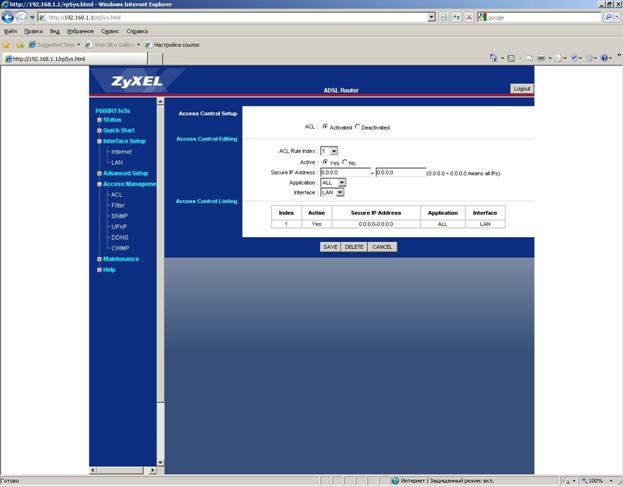Open the Filter page in sidebar

tap(118, 205)
